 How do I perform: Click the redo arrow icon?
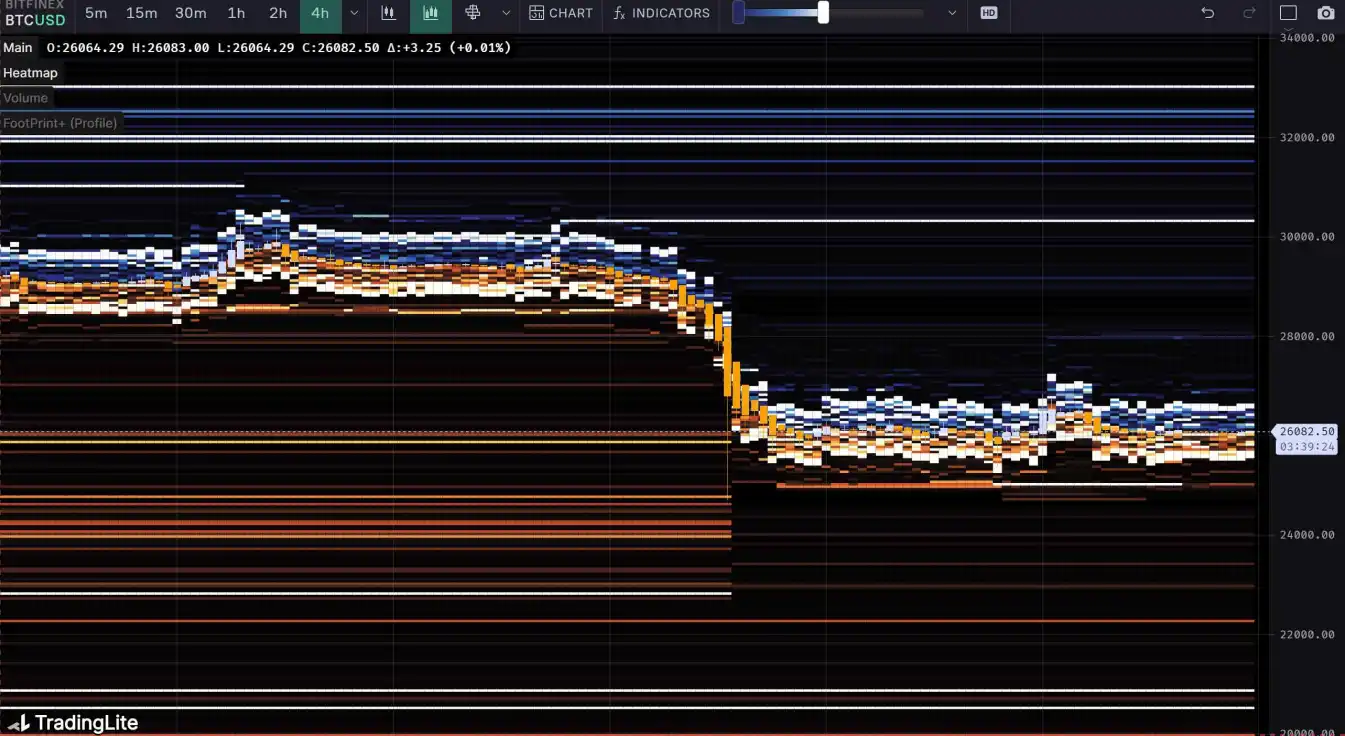(x=1249, y=13)
